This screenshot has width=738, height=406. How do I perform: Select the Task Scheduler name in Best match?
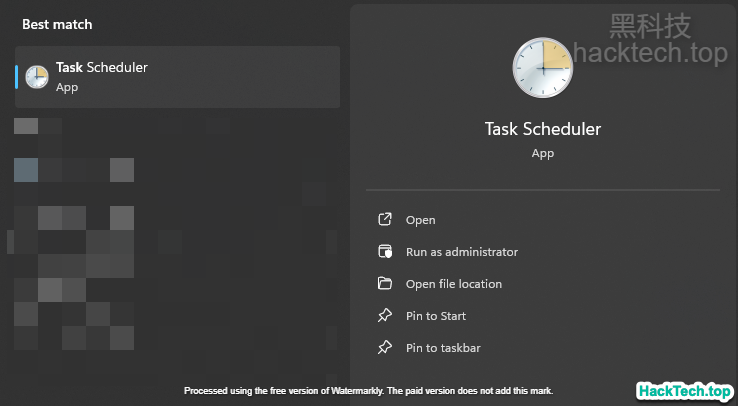pyautogui.click(x=102, y=68)
